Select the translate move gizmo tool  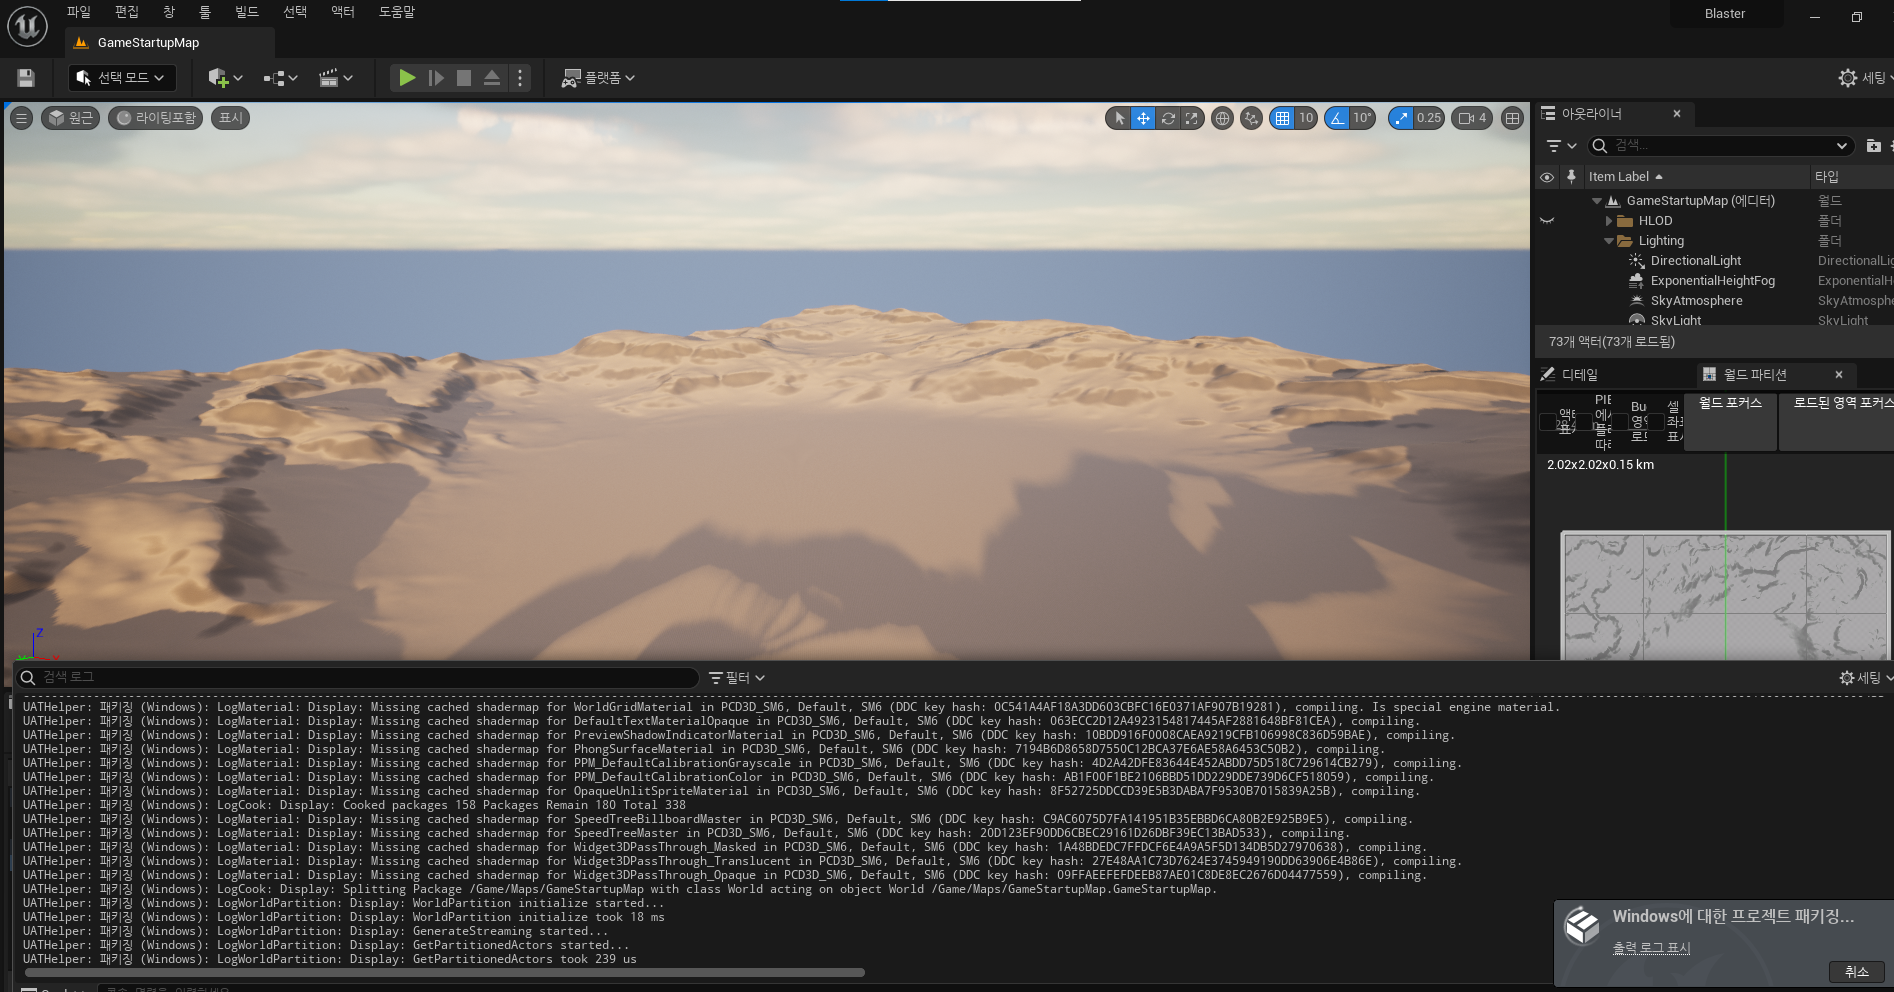tap(1143, 118)
